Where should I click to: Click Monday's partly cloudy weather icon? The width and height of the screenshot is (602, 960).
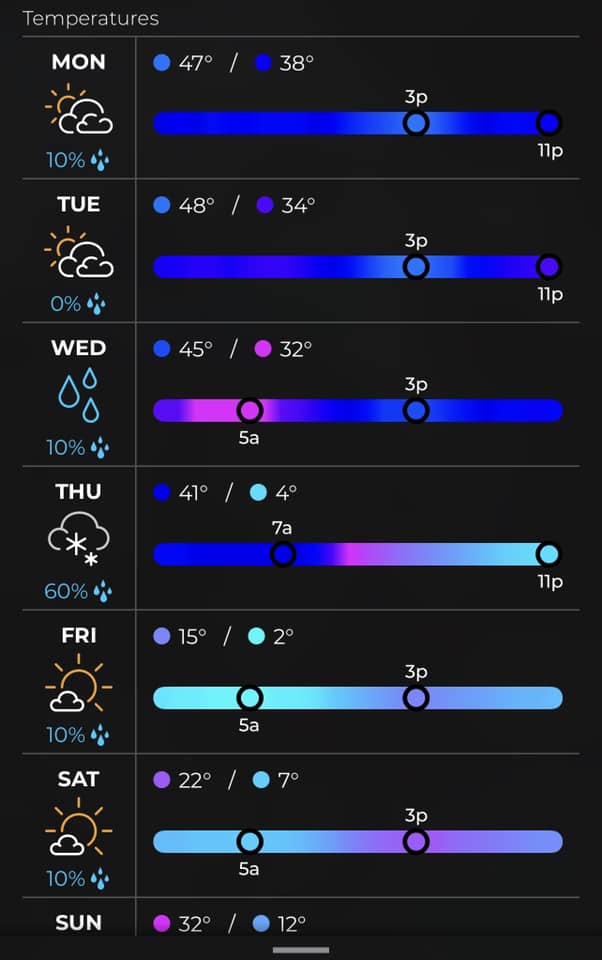(x=79, y=112)
